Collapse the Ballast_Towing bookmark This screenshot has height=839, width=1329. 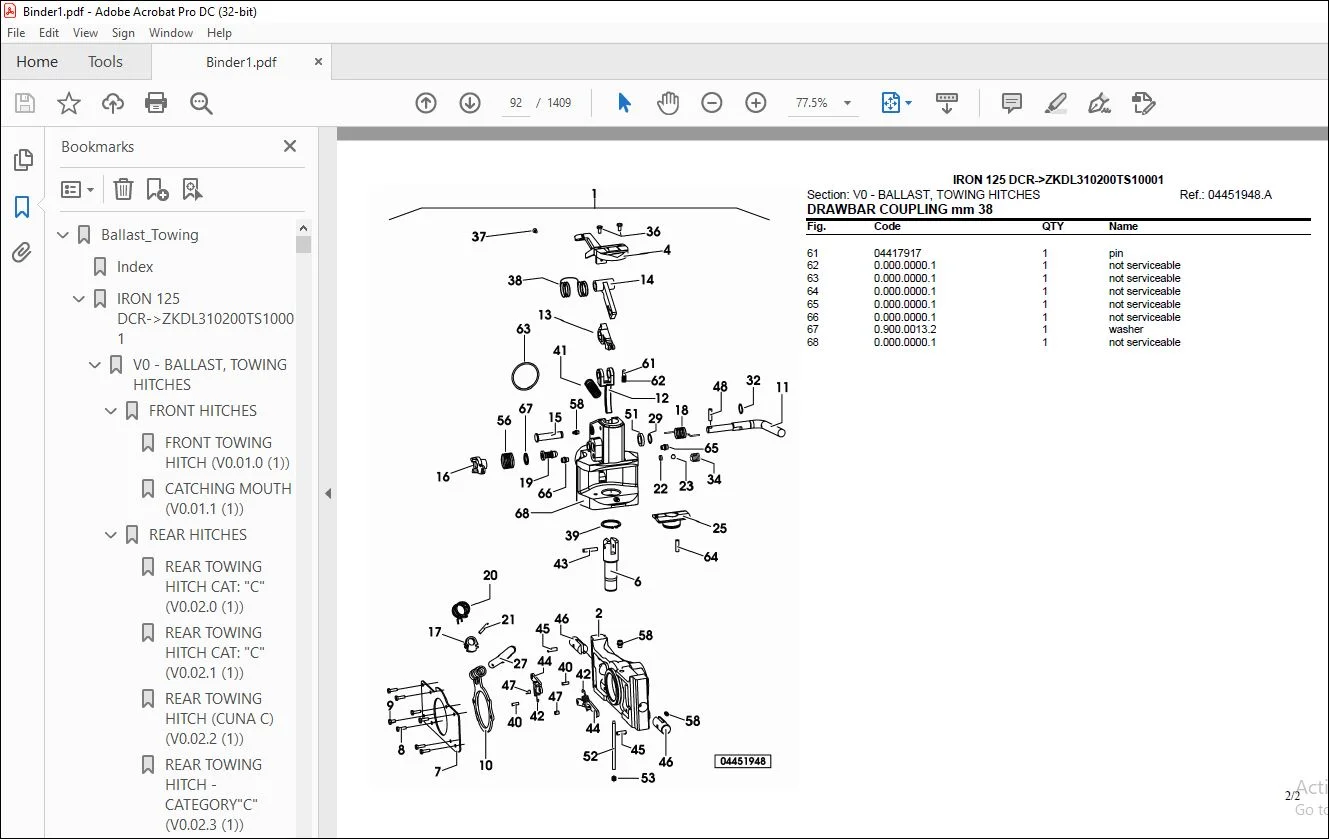(63, 235)
